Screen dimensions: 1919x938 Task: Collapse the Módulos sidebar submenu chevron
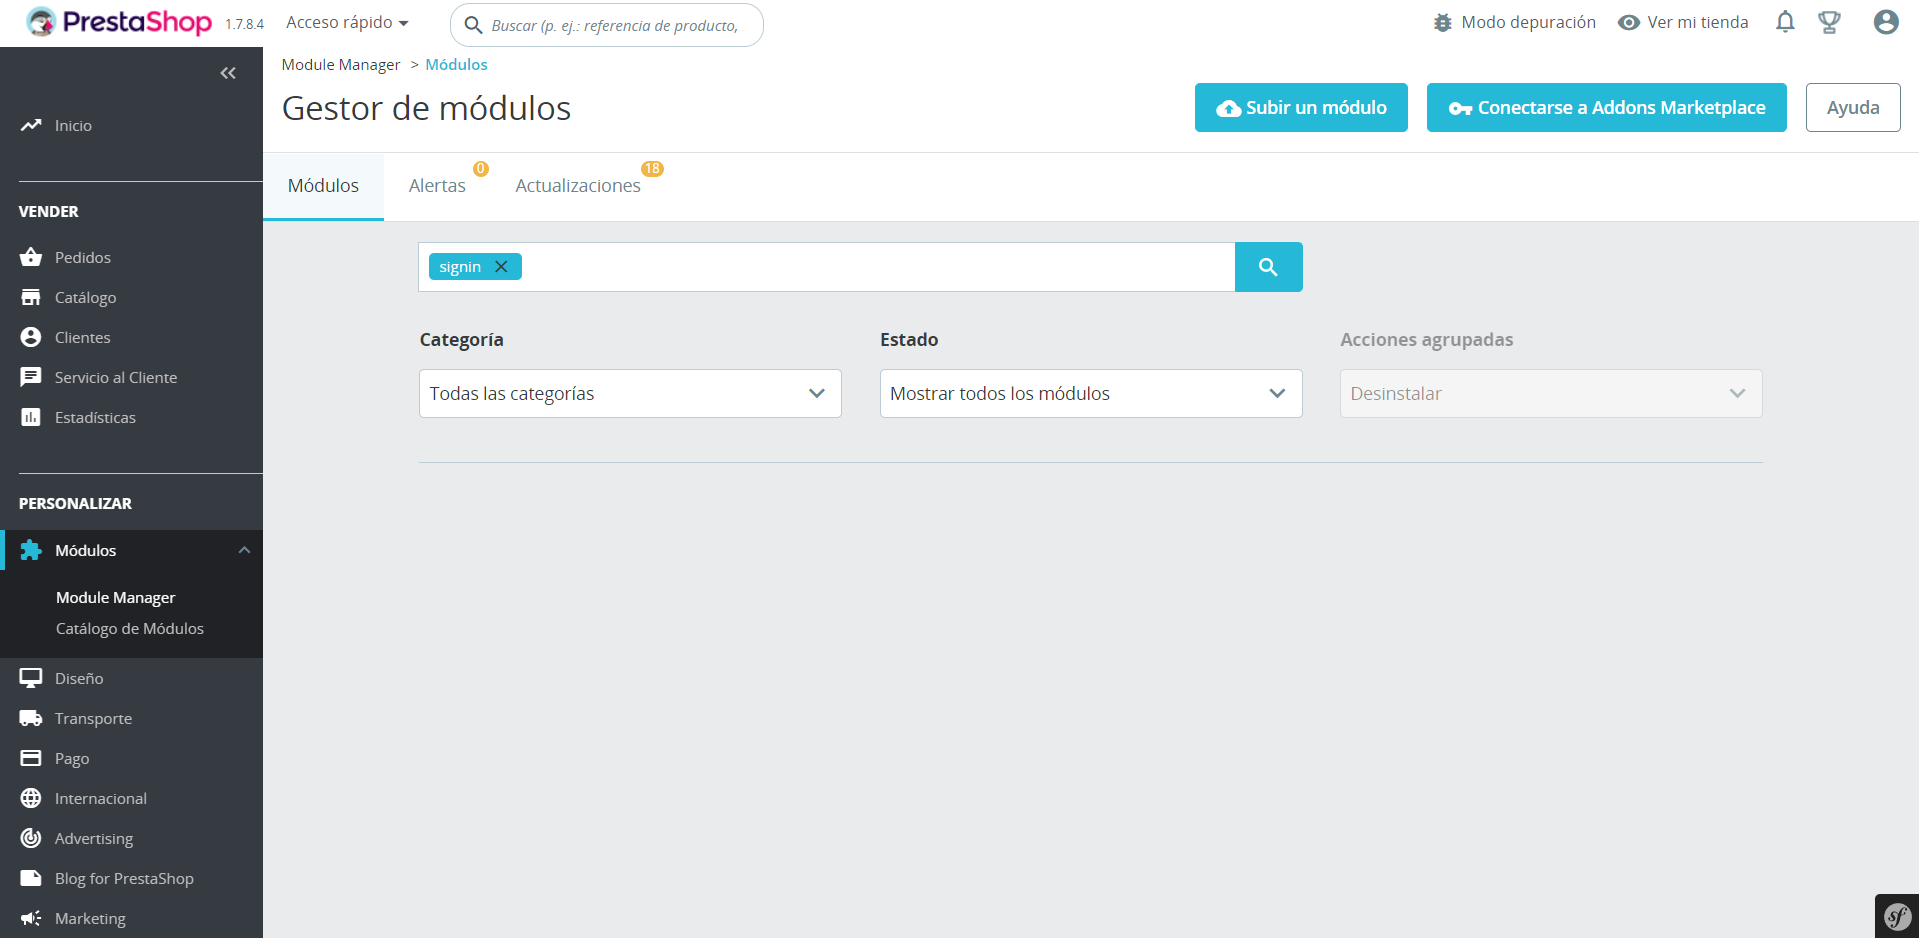click(244, 550)
